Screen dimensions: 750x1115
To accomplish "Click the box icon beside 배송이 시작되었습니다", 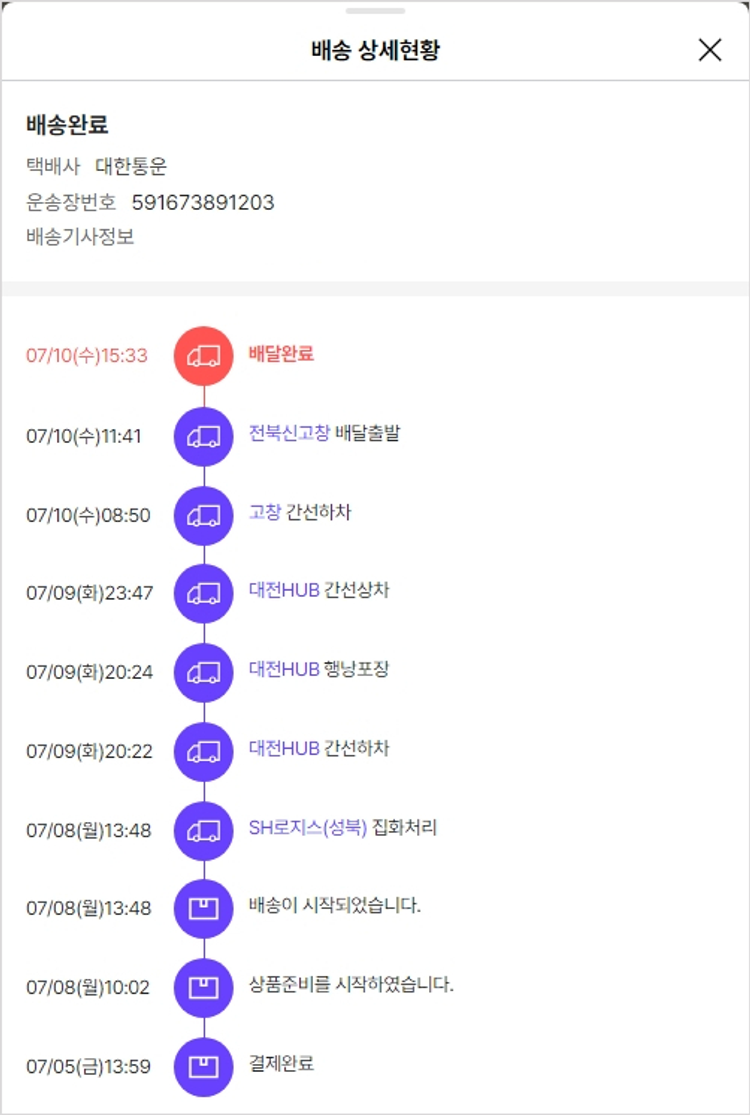I will point(204,908).
